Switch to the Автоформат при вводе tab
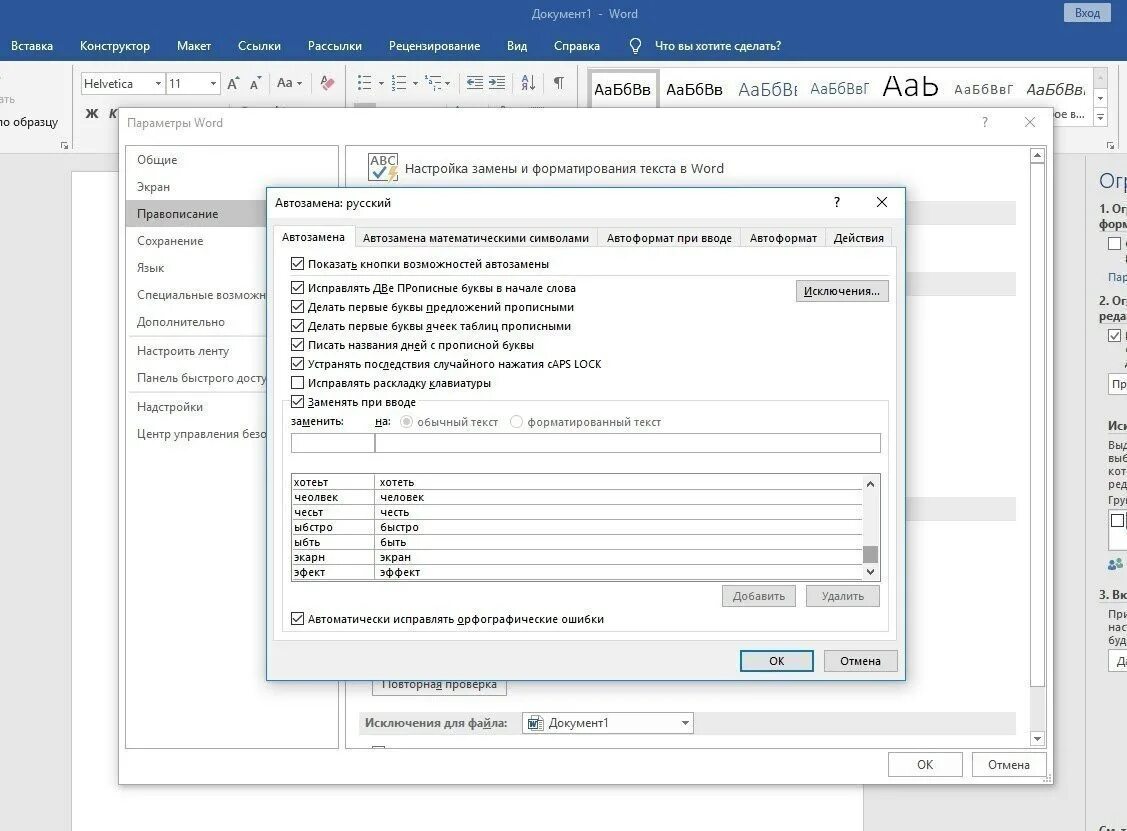 point(668,238)
